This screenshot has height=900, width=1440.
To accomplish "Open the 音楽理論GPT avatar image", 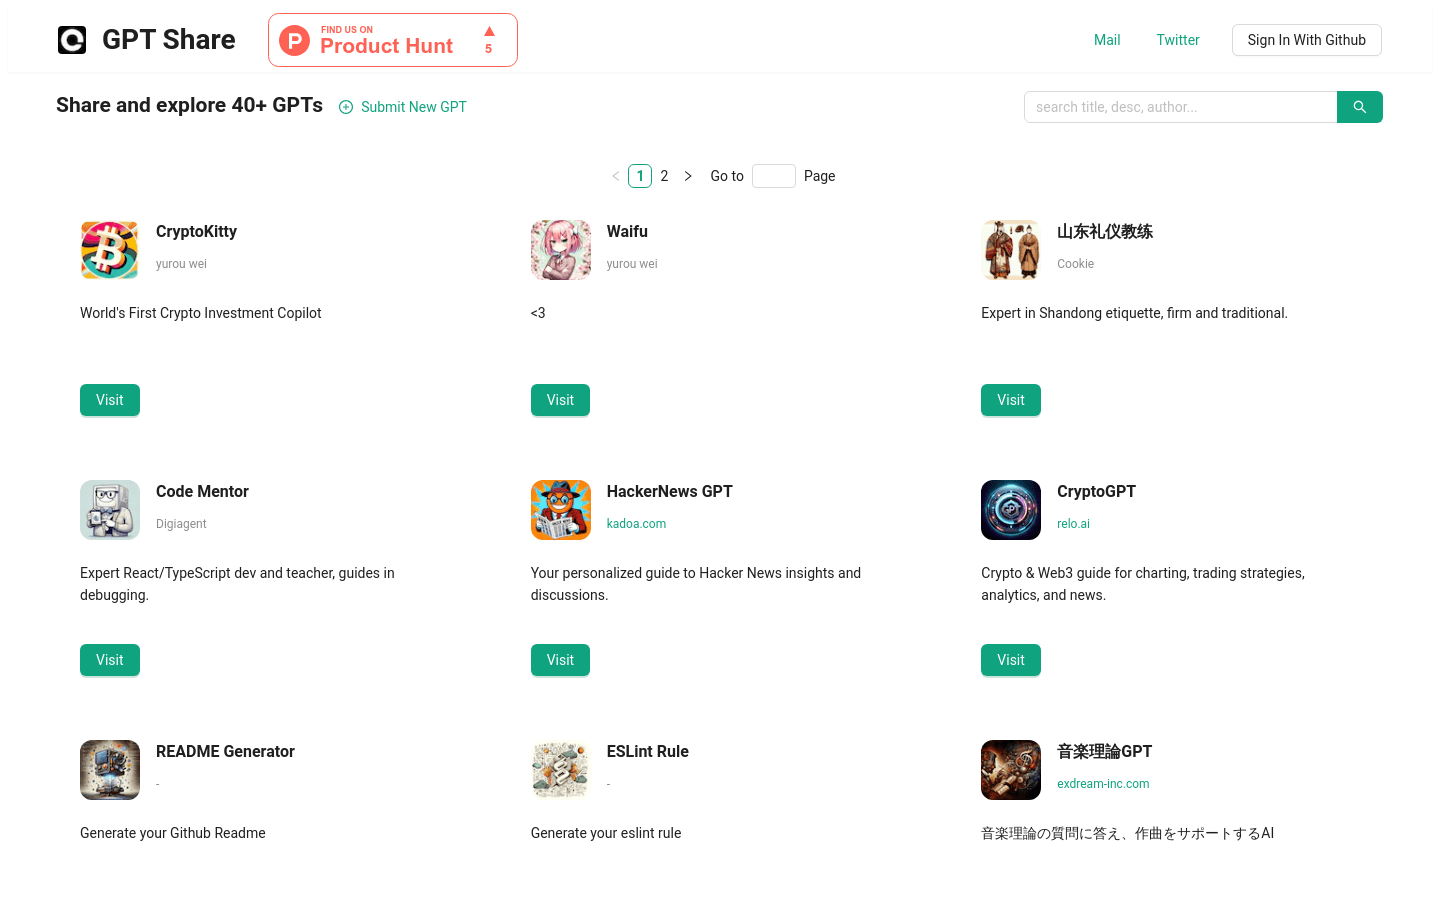I will [1011, 770].
